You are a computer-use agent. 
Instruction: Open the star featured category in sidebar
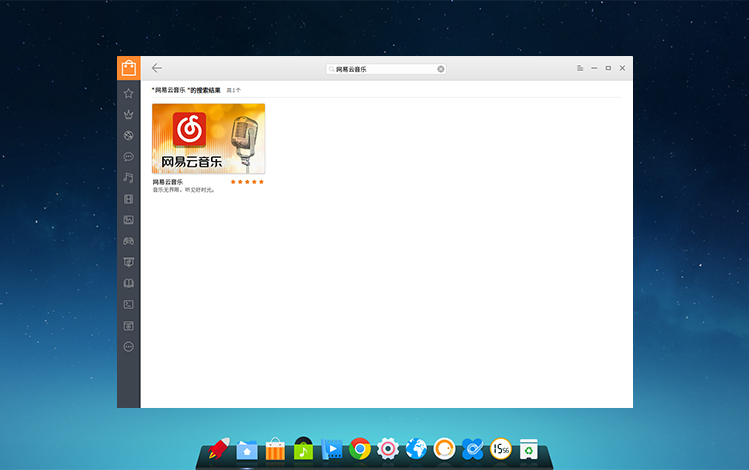[128, 93]
